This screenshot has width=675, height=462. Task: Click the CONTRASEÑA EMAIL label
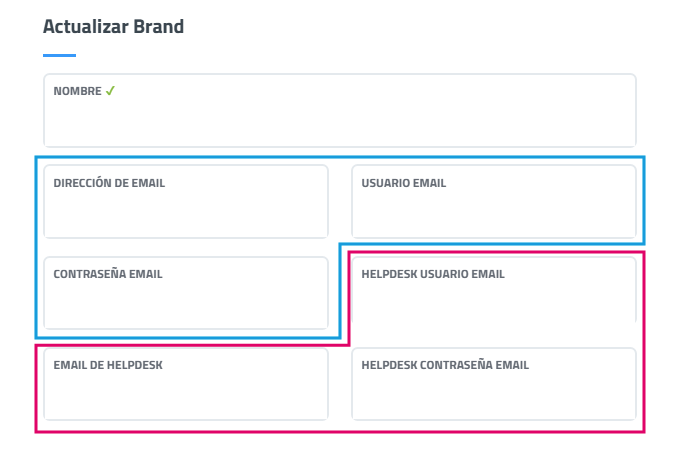107,274
